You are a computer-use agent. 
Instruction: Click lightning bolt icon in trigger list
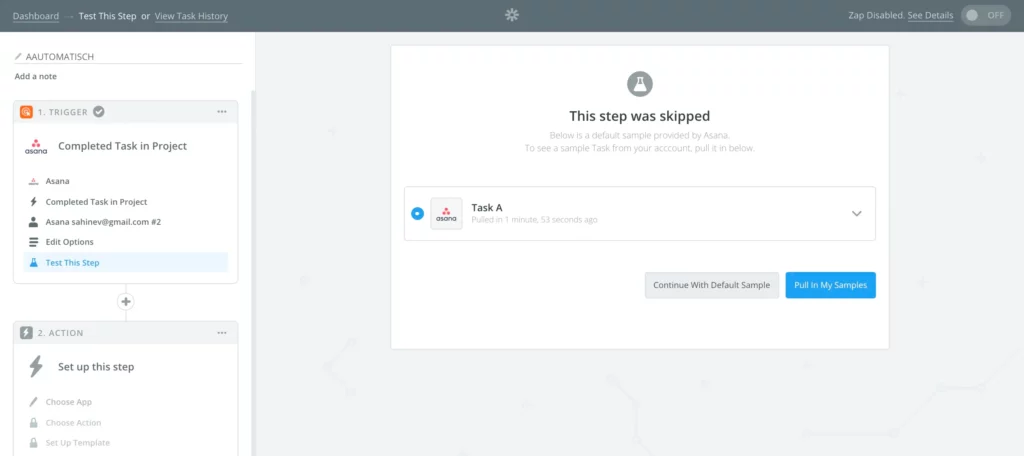[33, 202]
